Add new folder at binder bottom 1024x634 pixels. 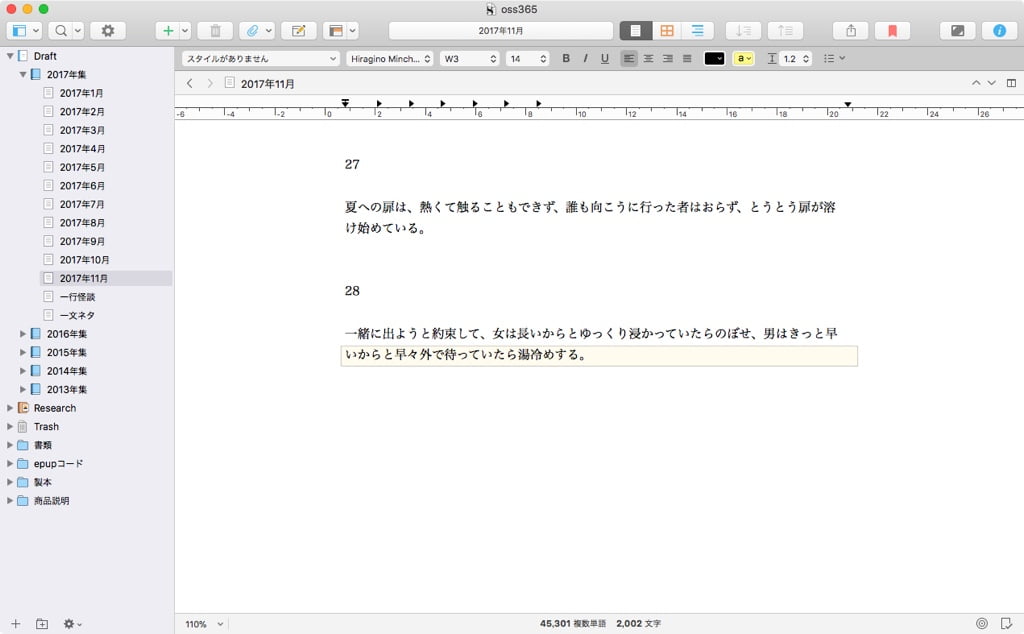click(x=42, y=624)
